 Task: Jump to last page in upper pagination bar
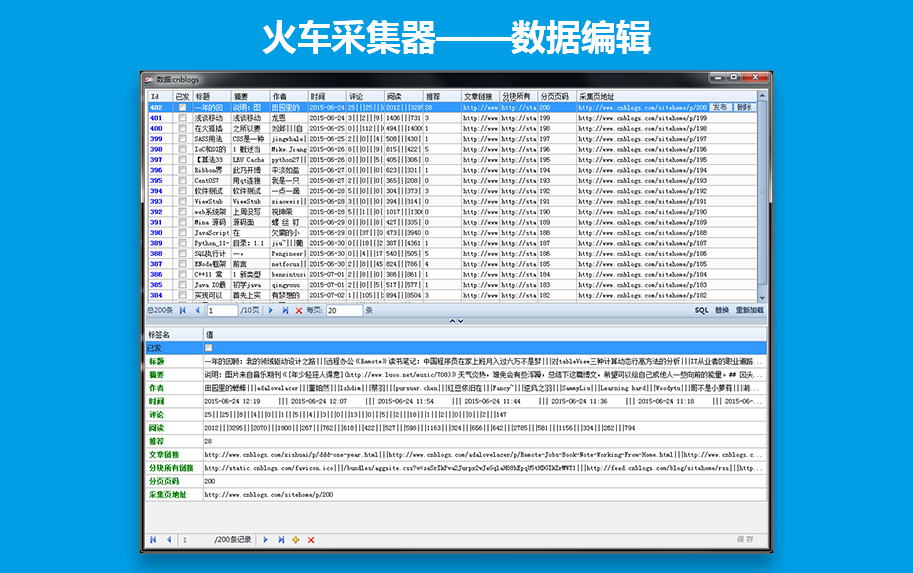285,311
